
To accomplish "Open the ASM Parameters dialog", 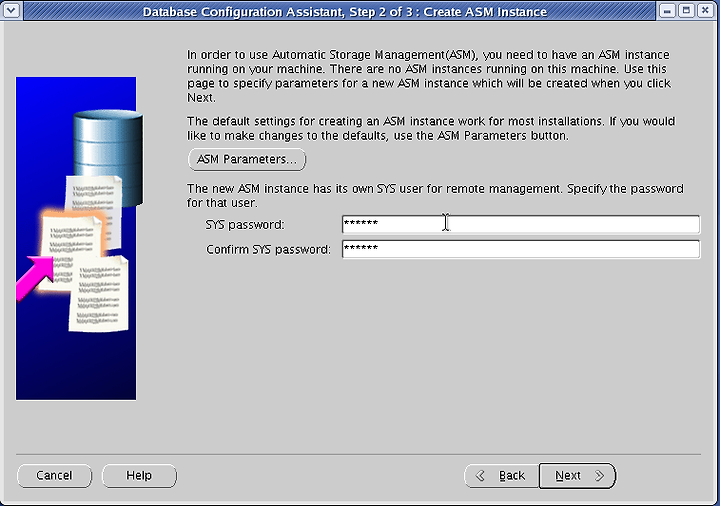I will click(x=247, y=159).
